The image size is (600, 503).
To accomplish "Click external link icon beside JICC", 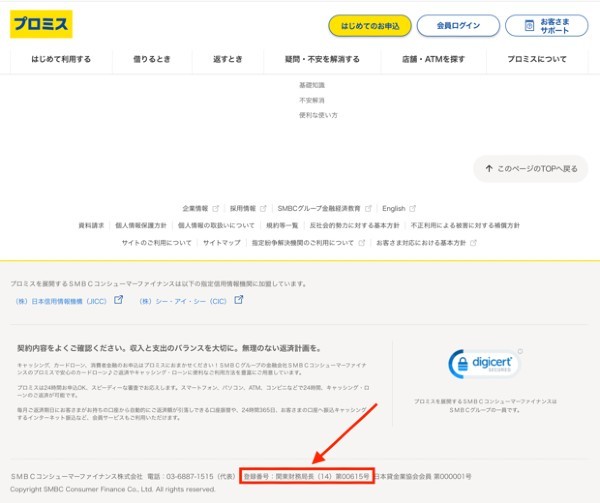I will click(x=118, y=299).
